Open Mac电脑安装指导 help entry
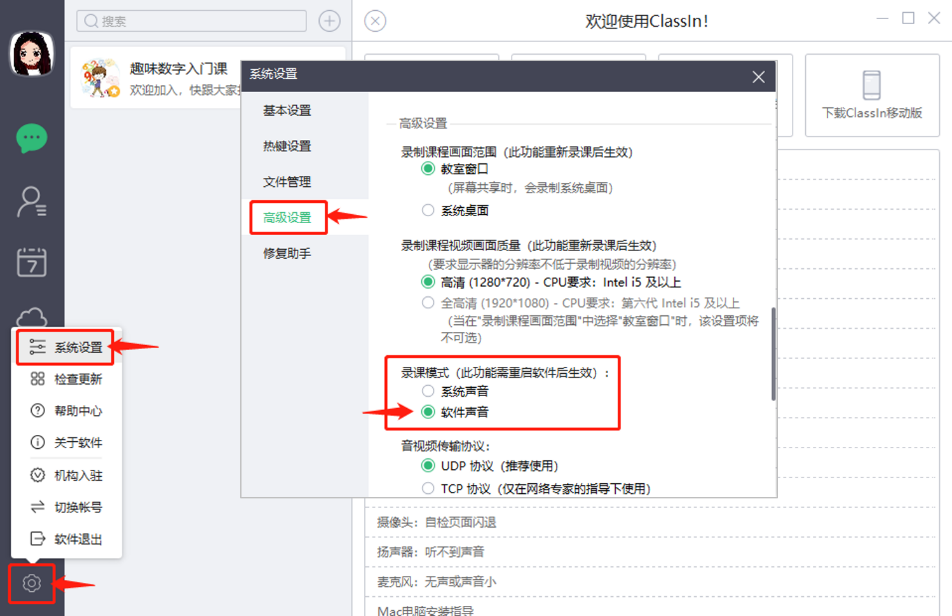Viewport: 952px width, 616px height. click(x=426, y=610)
